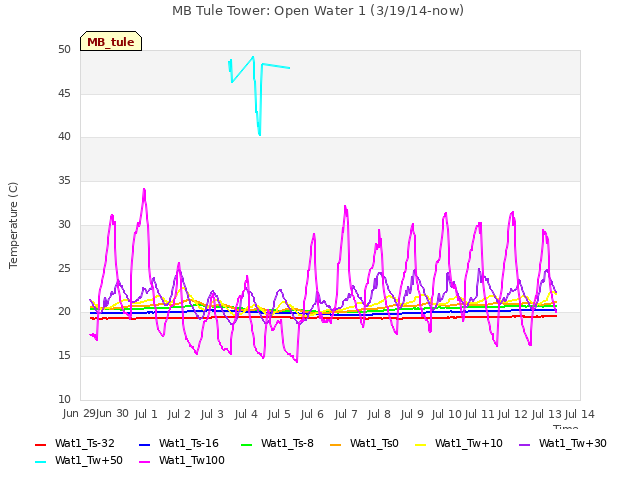Select the Wat1_Tw+30 legend label
640x480 pixels.
573,444
